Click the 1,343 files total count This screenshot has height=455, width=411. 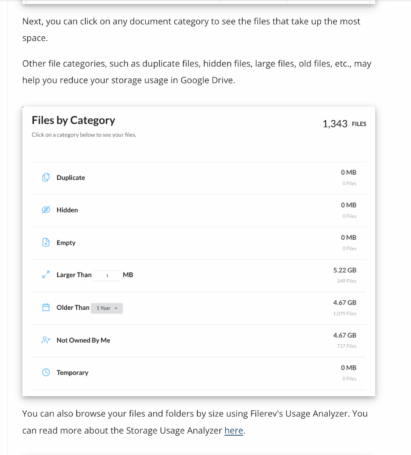coord(344,124)
